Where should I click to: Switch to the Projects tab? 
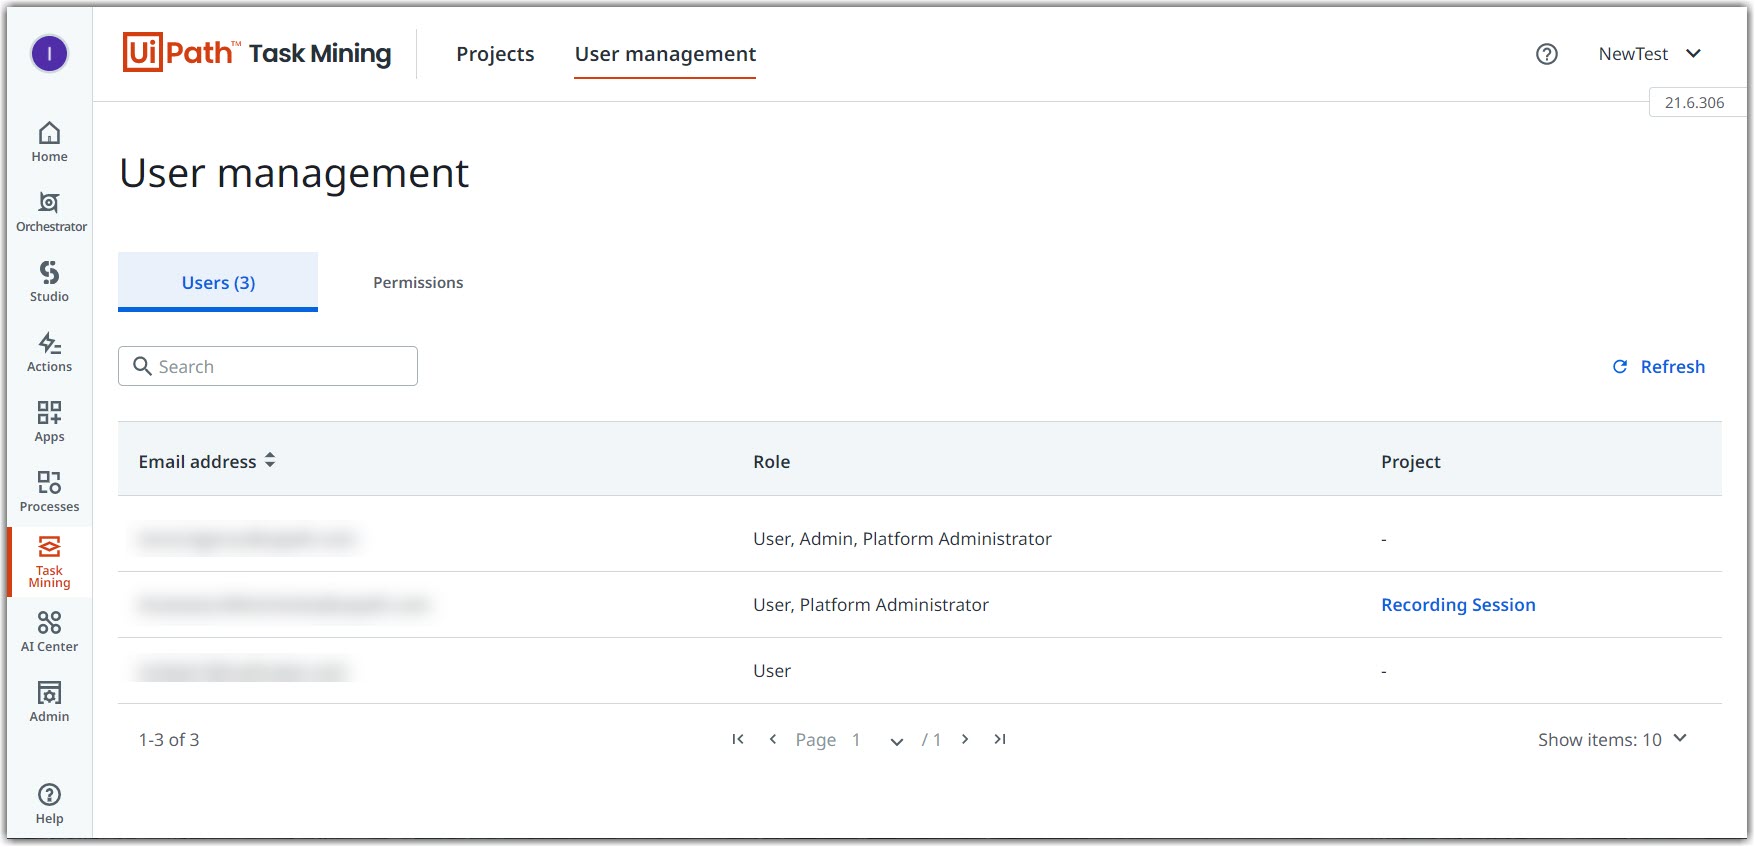point(495,54)
